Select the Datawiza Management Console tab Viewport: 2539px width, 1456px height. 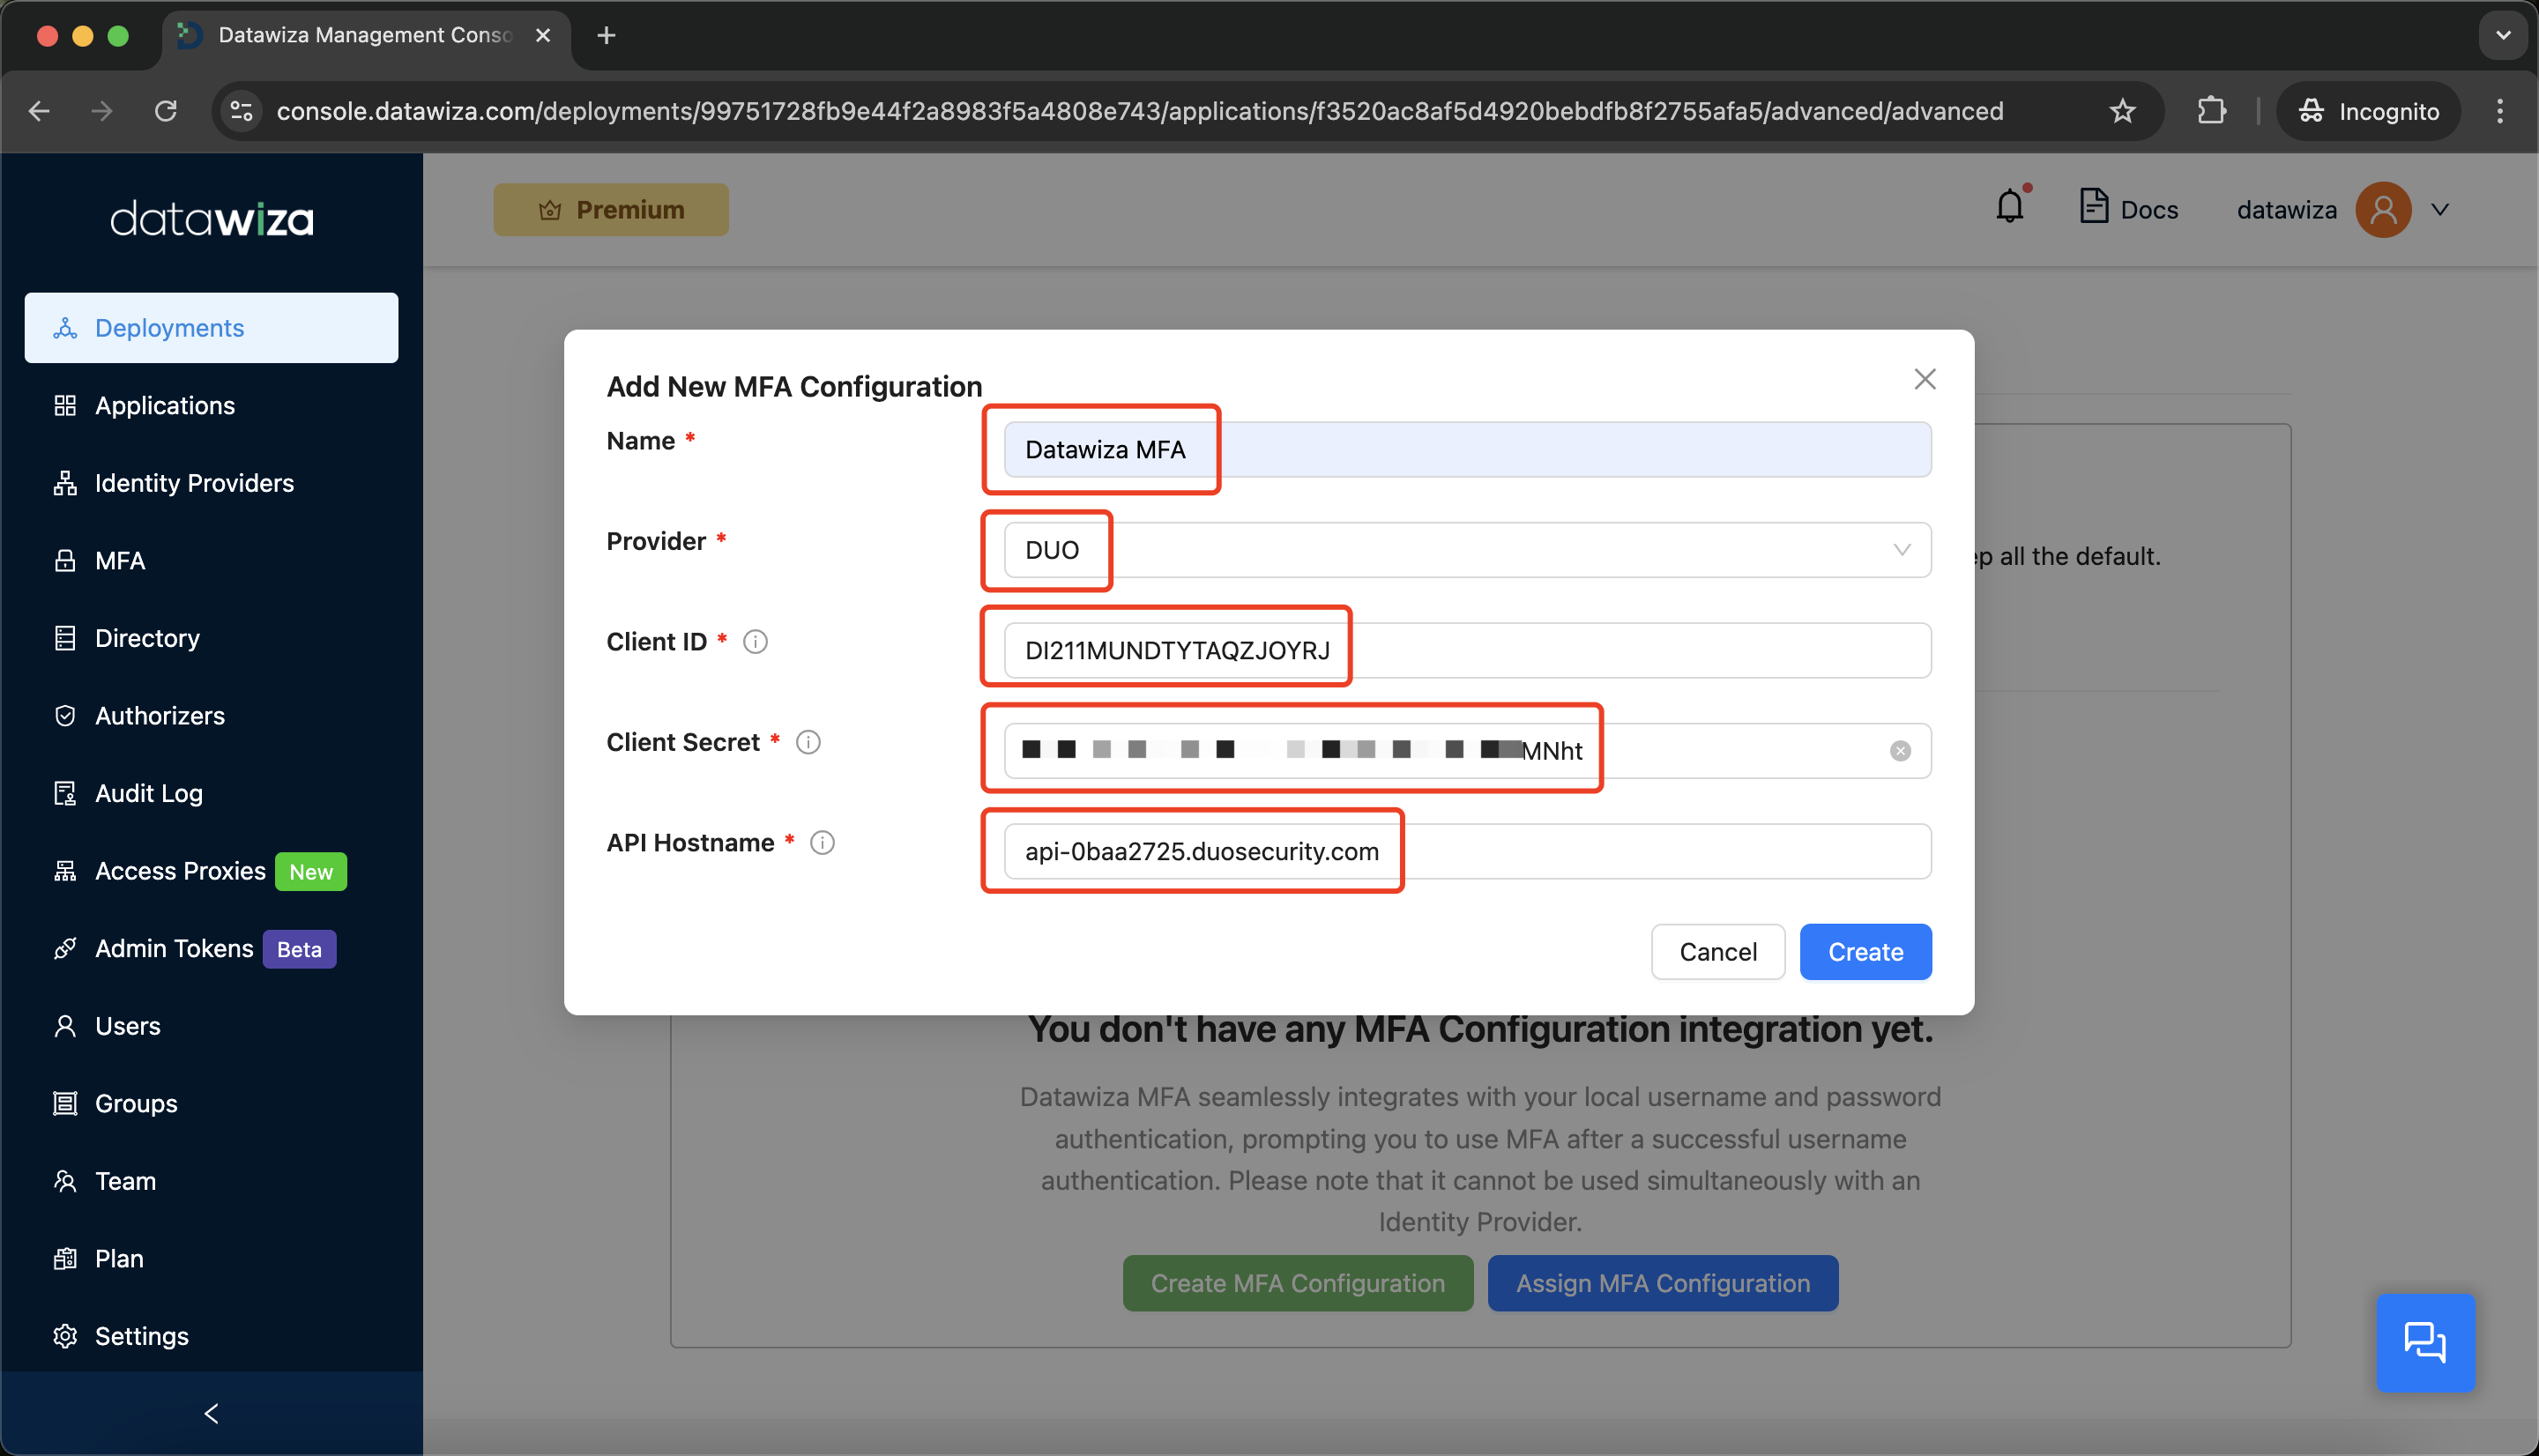366,35
